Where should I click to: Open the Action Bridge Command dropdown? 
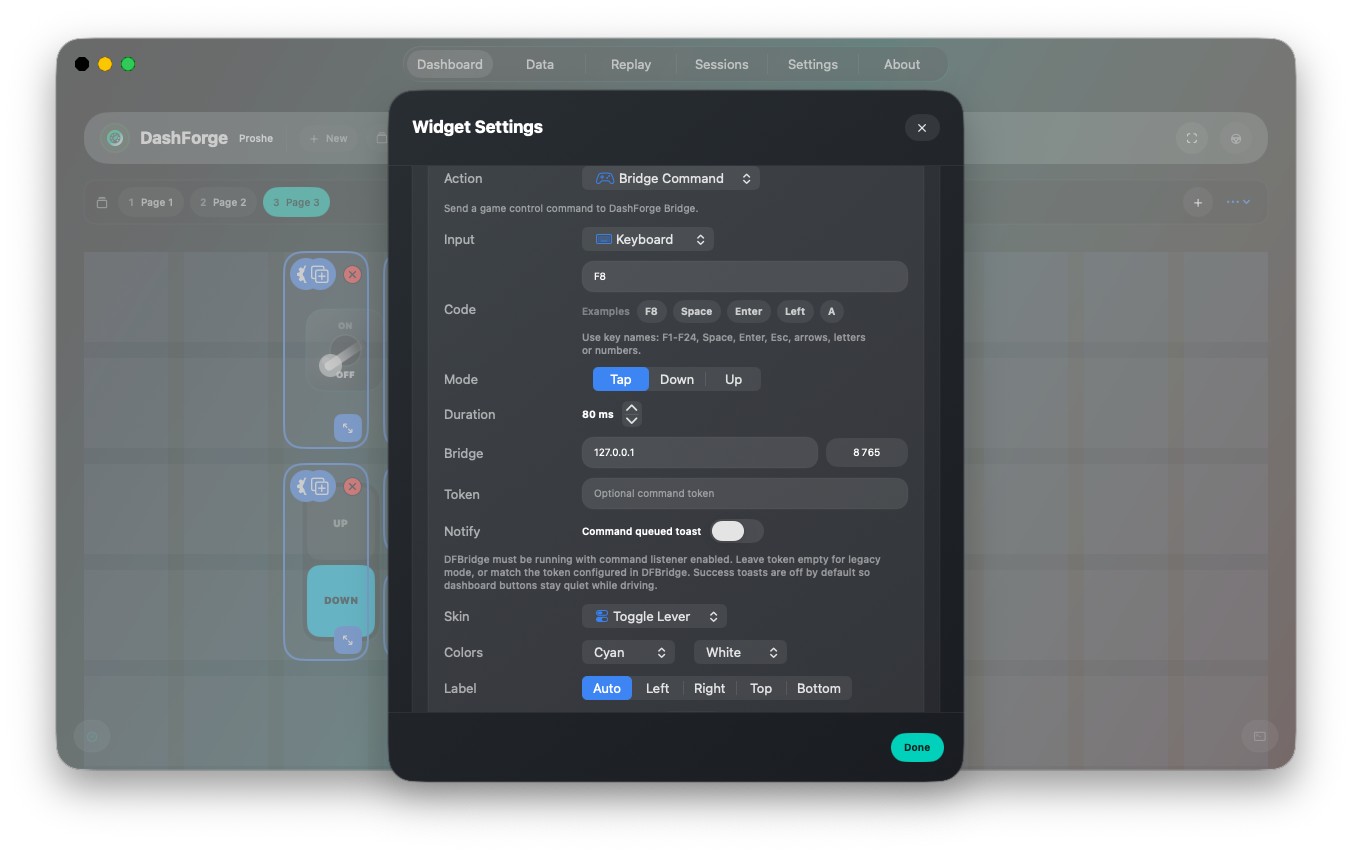pyautogui.click(x=671, y=178)
